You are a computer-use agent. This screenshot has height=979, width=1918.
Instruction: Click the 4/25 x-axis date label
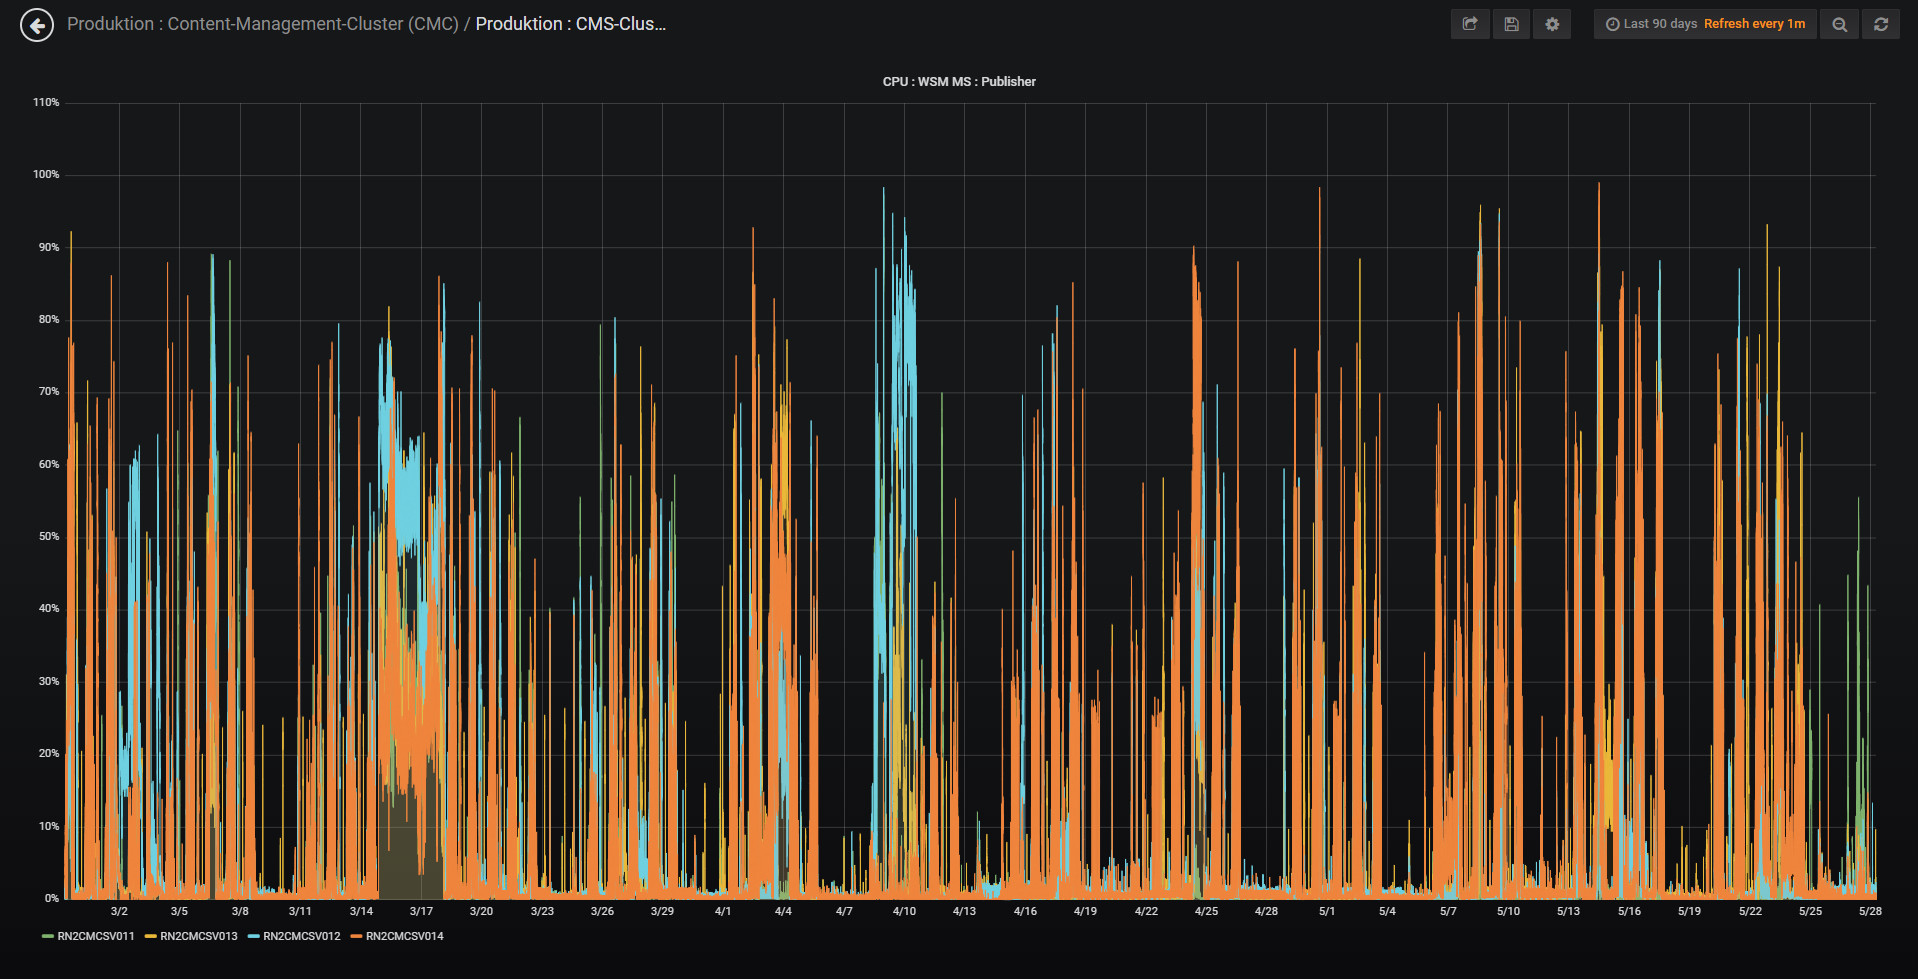[1206, 912]
